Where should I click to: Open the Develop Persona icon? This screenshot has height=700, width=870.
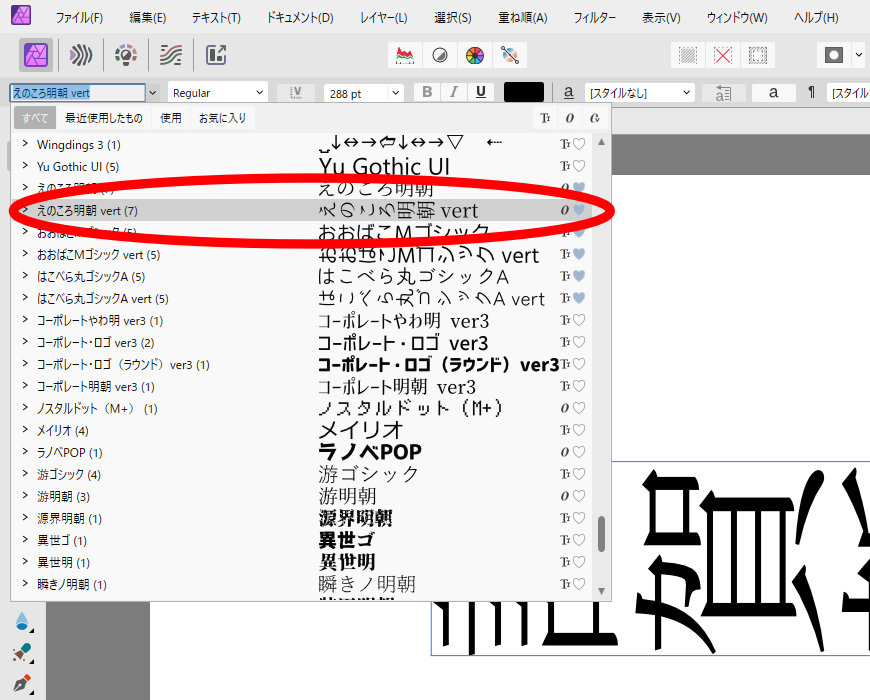click(126, 55)
